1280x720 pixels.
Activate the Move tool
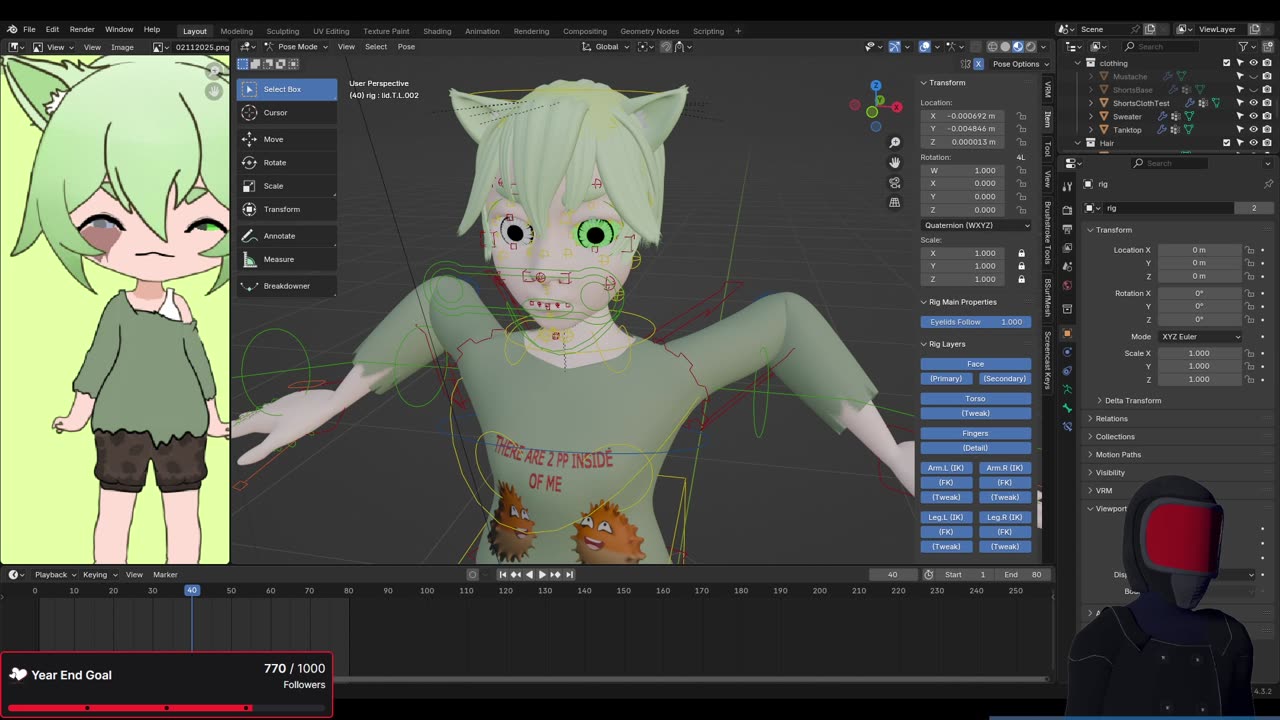click(286, 139)
